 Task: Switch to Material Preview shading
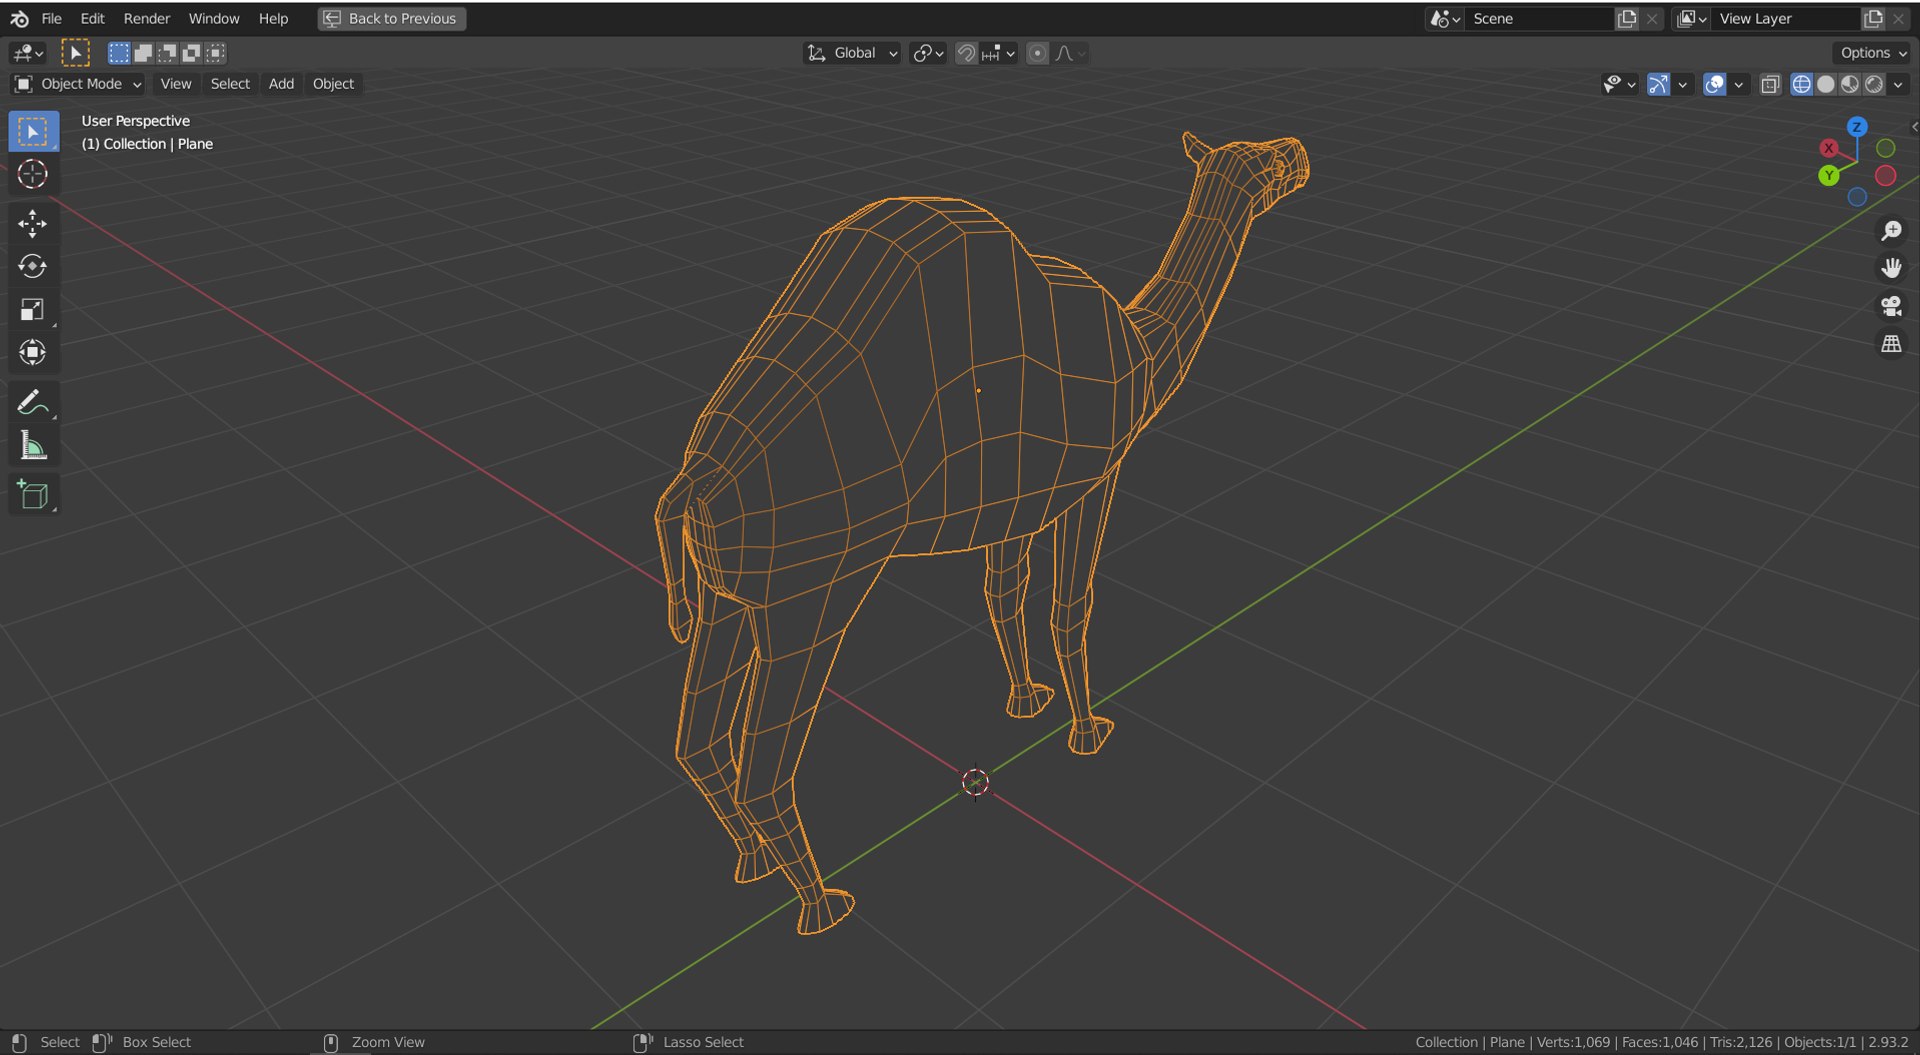(x=1849, y=84)
